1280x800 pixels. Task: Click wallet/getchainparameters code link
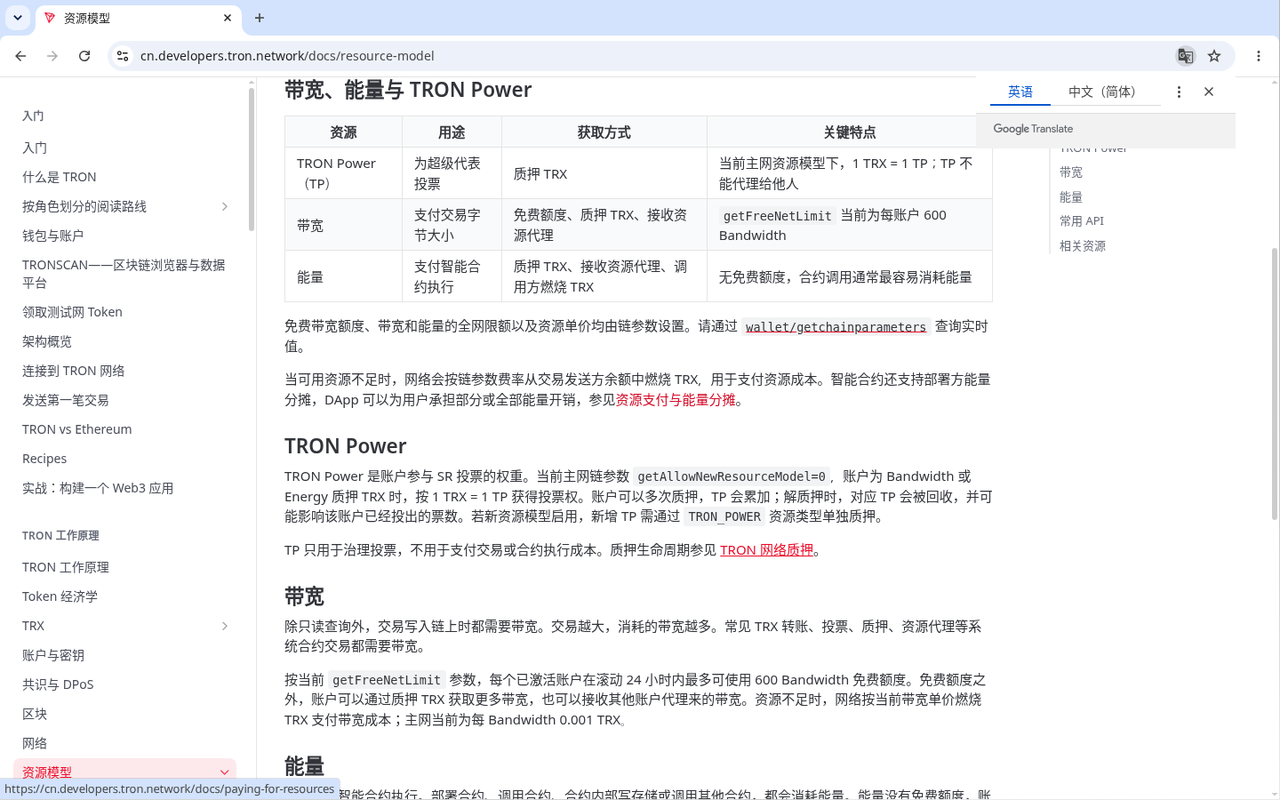pyautogui.click(x=836, y=327)
